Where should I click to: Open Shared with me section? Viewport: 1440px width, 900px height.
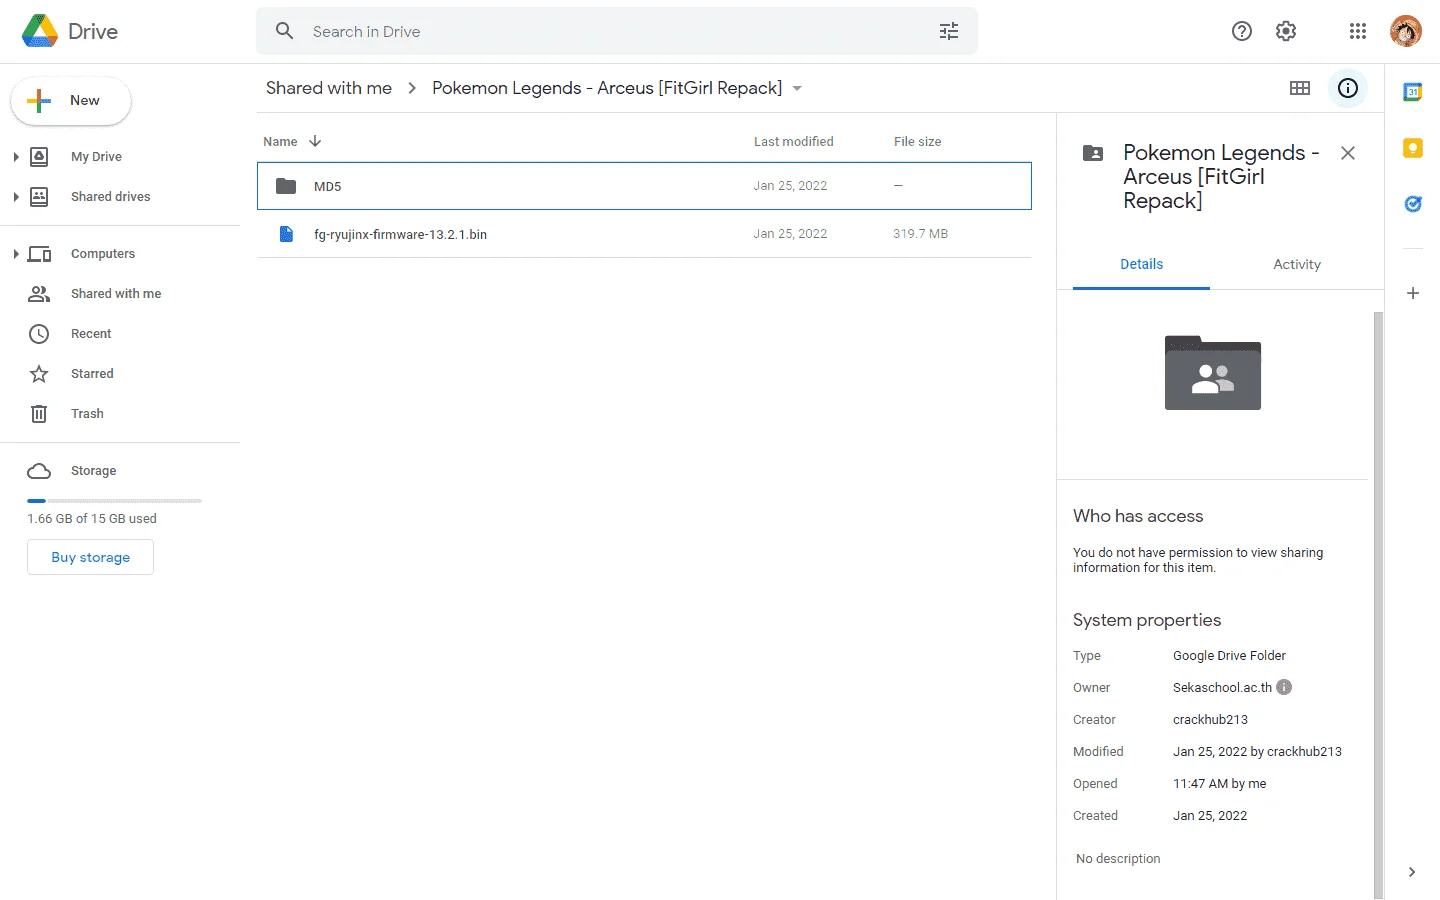pos(116,294)
